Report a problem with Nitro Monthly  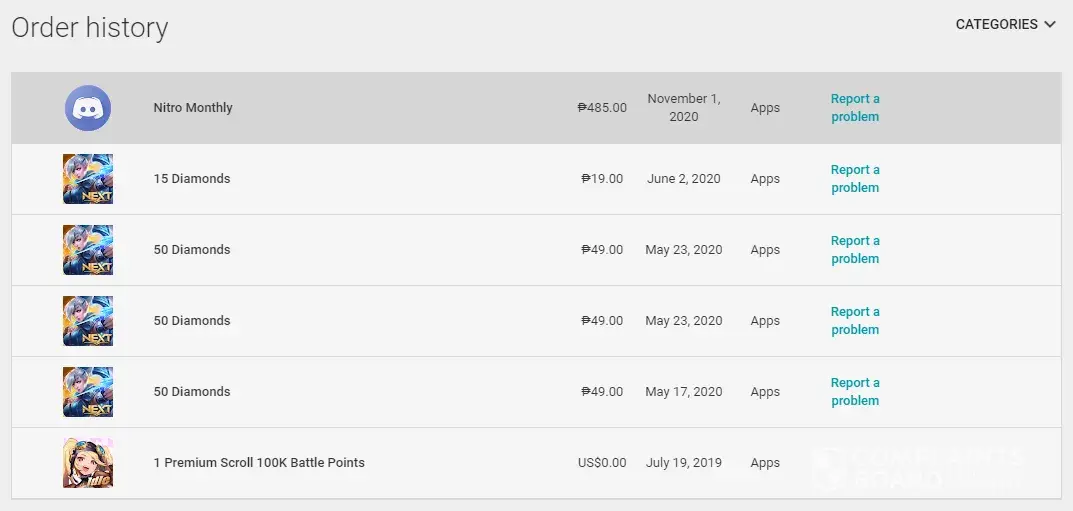pos(855,108)
